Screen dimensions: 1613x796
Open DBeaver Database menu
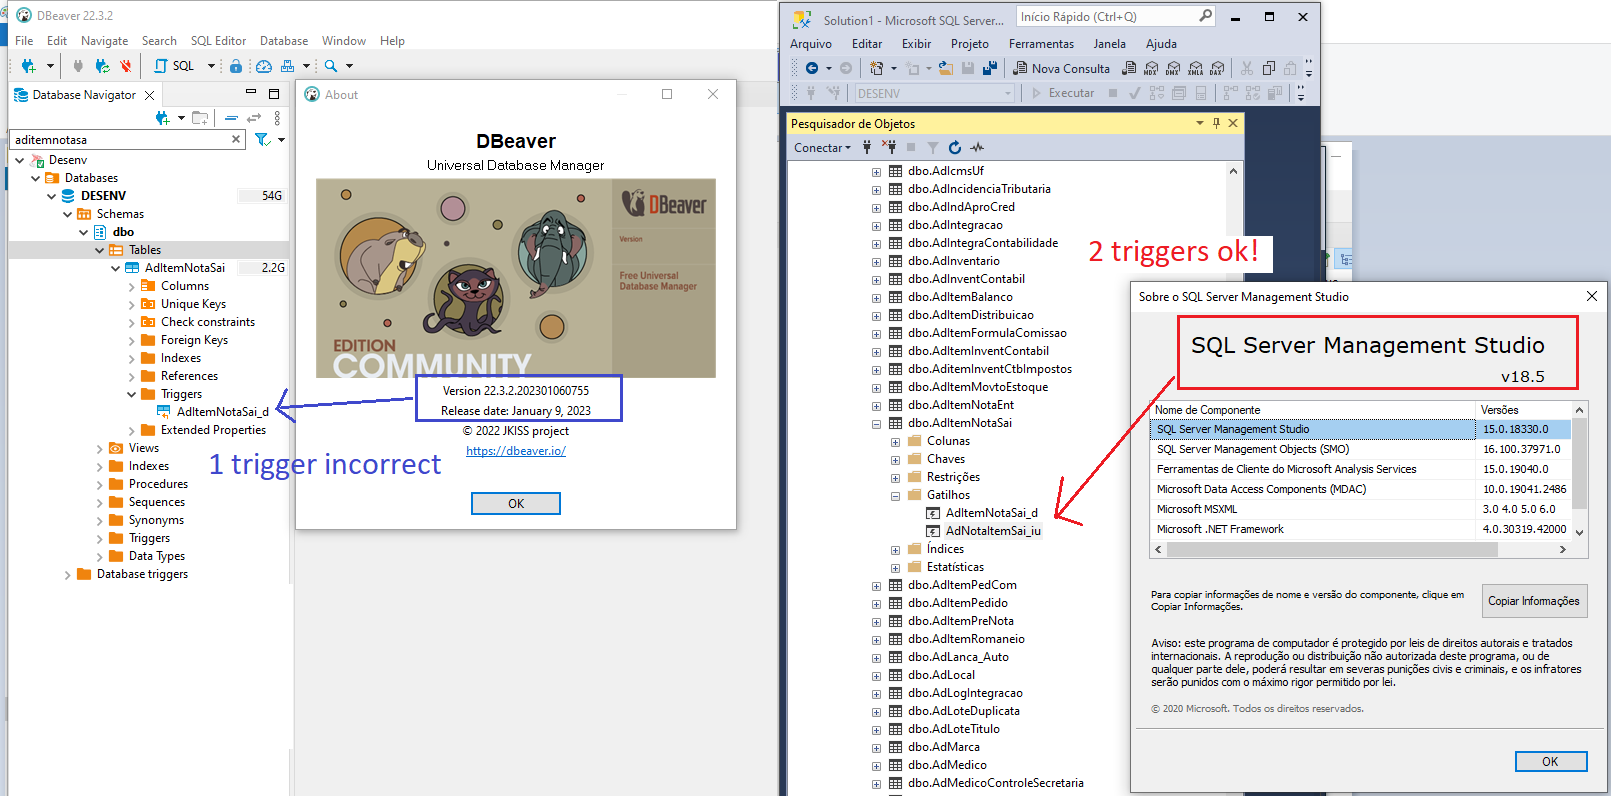[284, 41]
